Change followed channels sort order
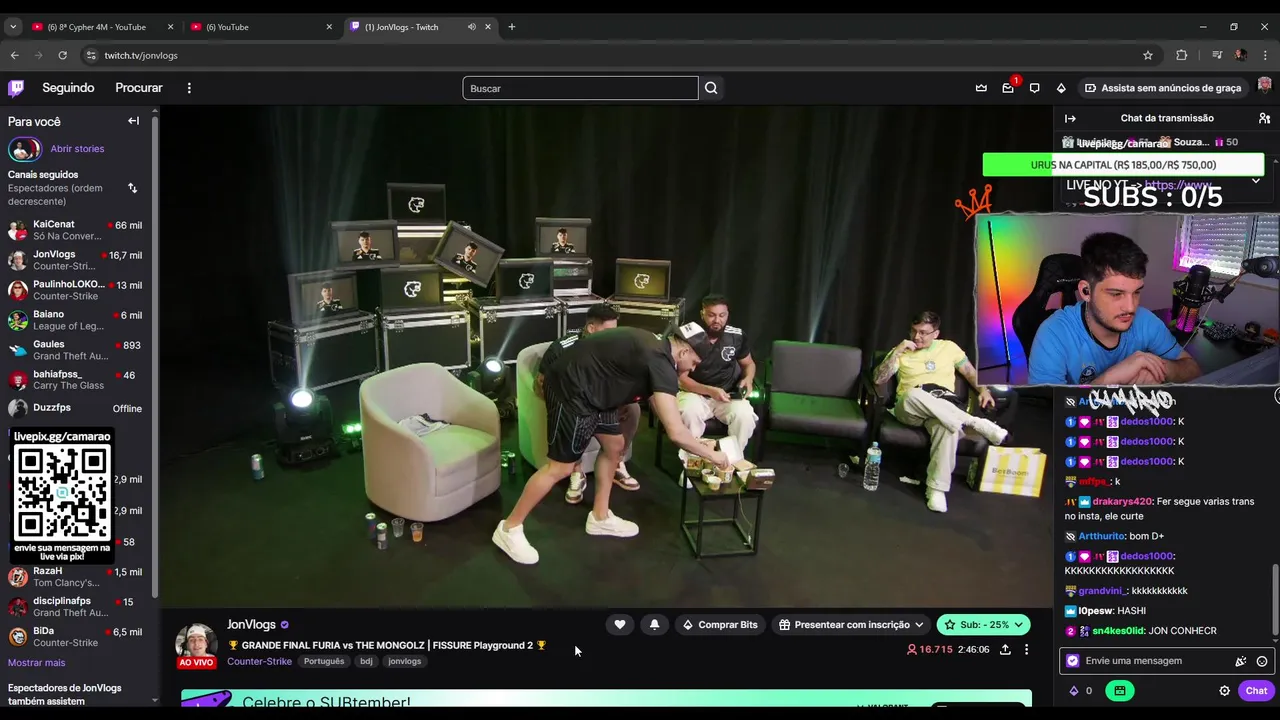The image size is (1280, 720). point(132,188)
